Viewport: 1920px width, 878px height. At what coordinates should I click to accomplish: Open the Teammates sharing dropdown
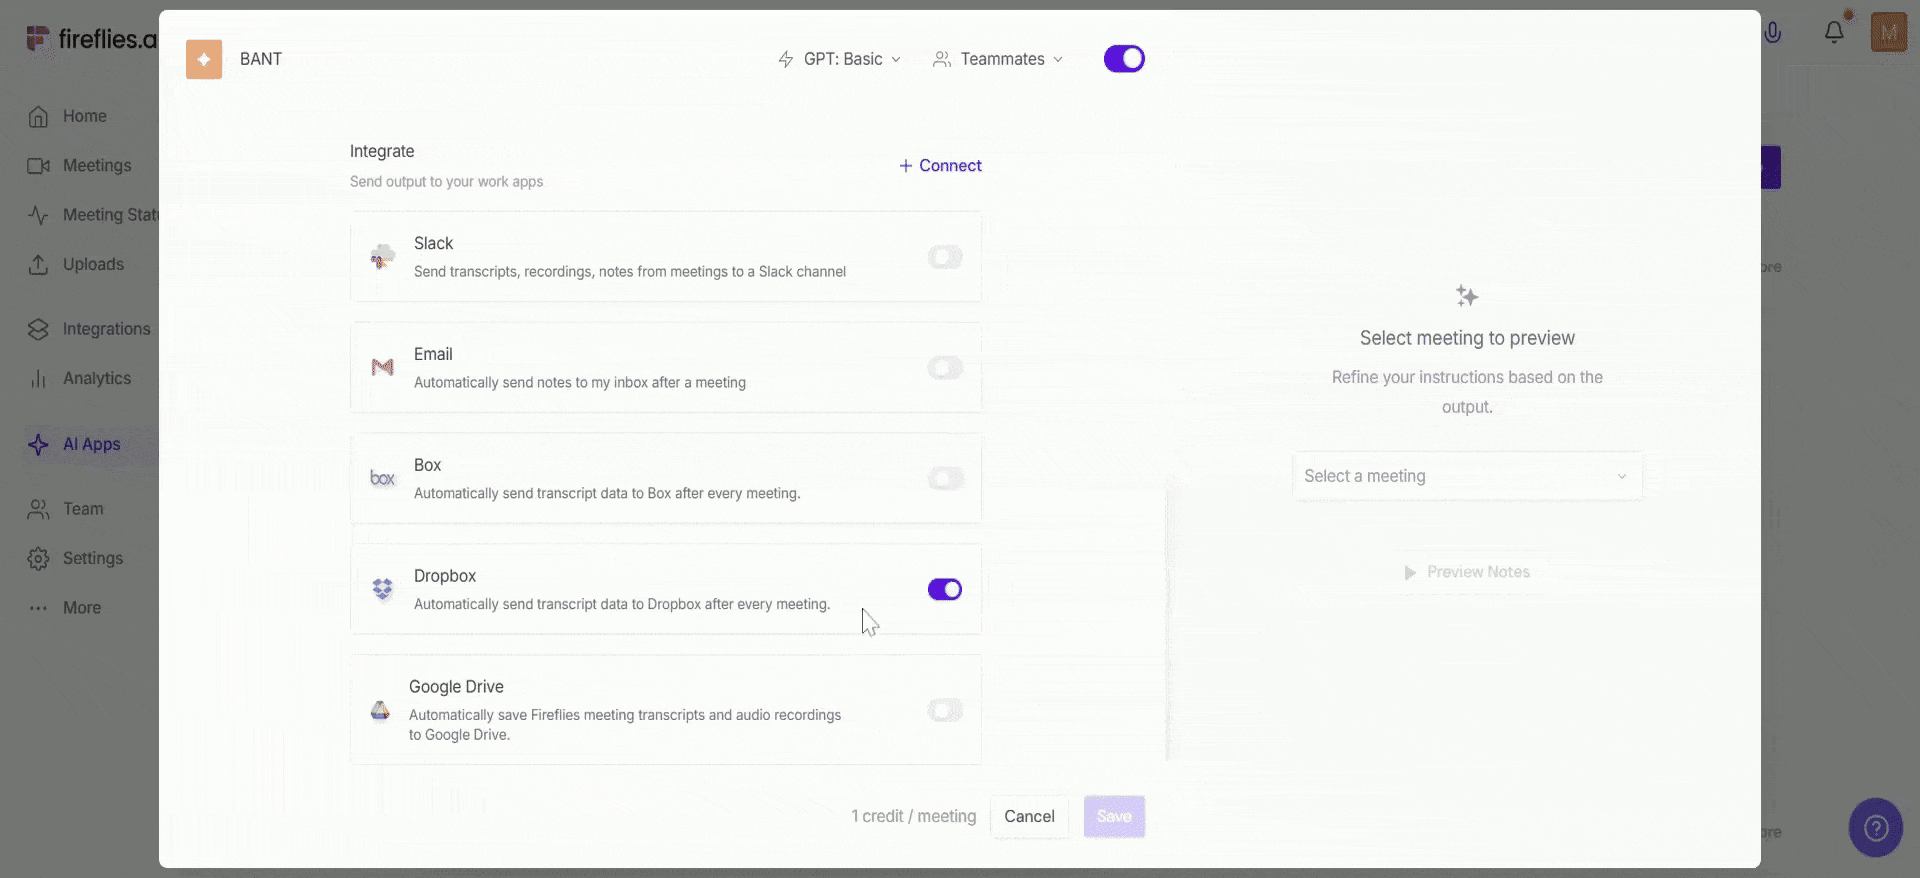(998, 59)
